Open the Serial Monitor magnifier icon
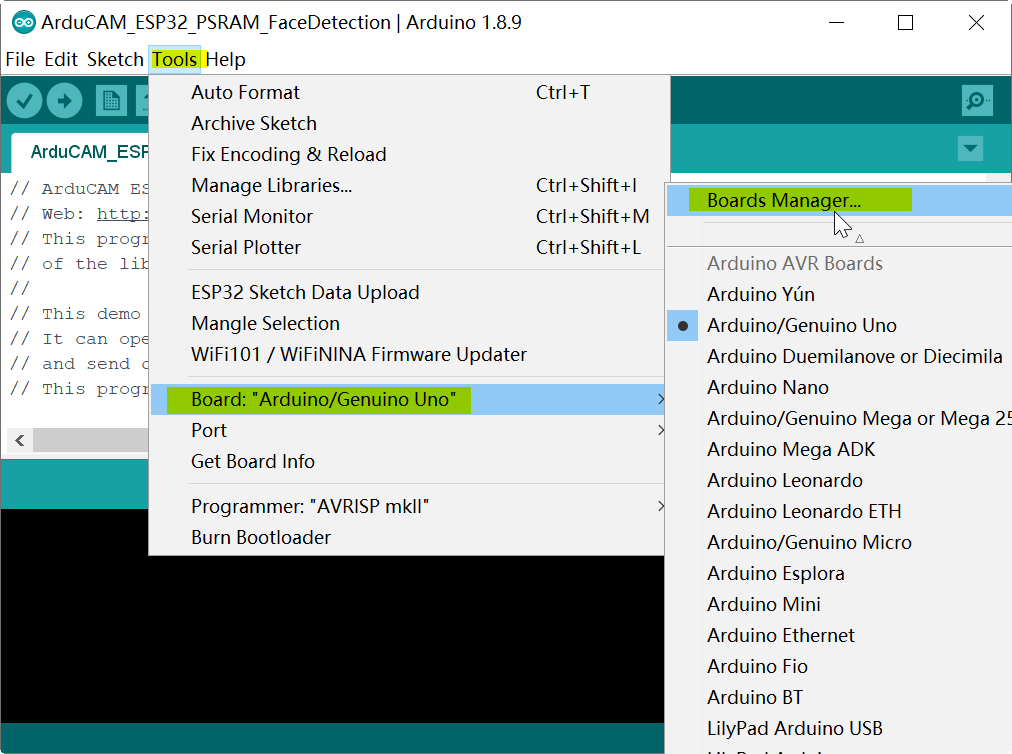 coord(977,101)
